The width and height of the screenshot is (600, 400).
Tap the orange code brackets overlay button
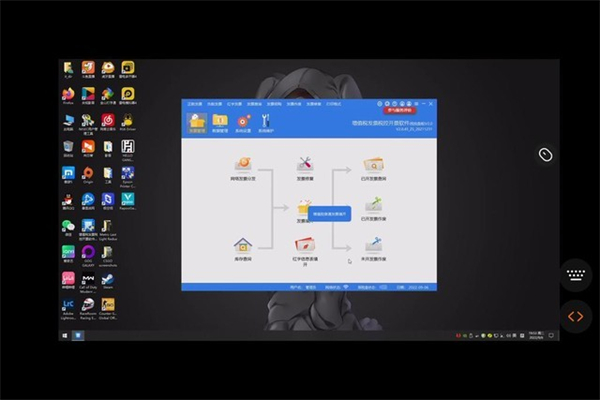576,316
